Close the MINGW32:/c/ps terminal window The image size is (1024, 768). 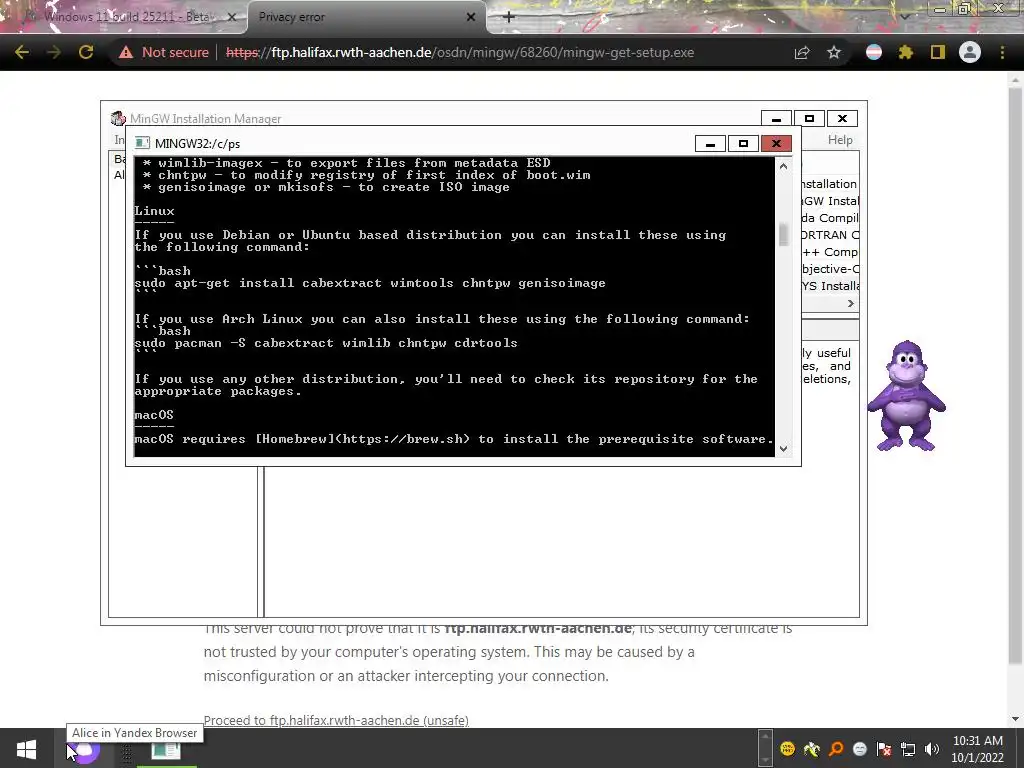(x=776, y=143)
